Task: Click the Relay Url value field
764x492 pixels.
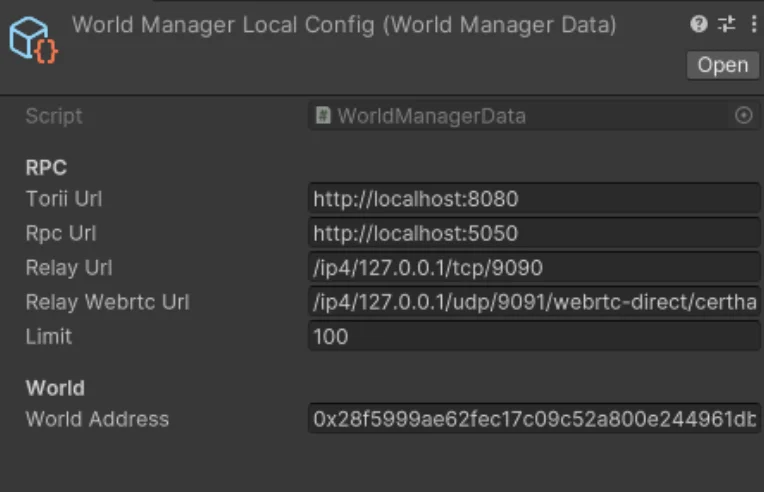Action: 534,268
